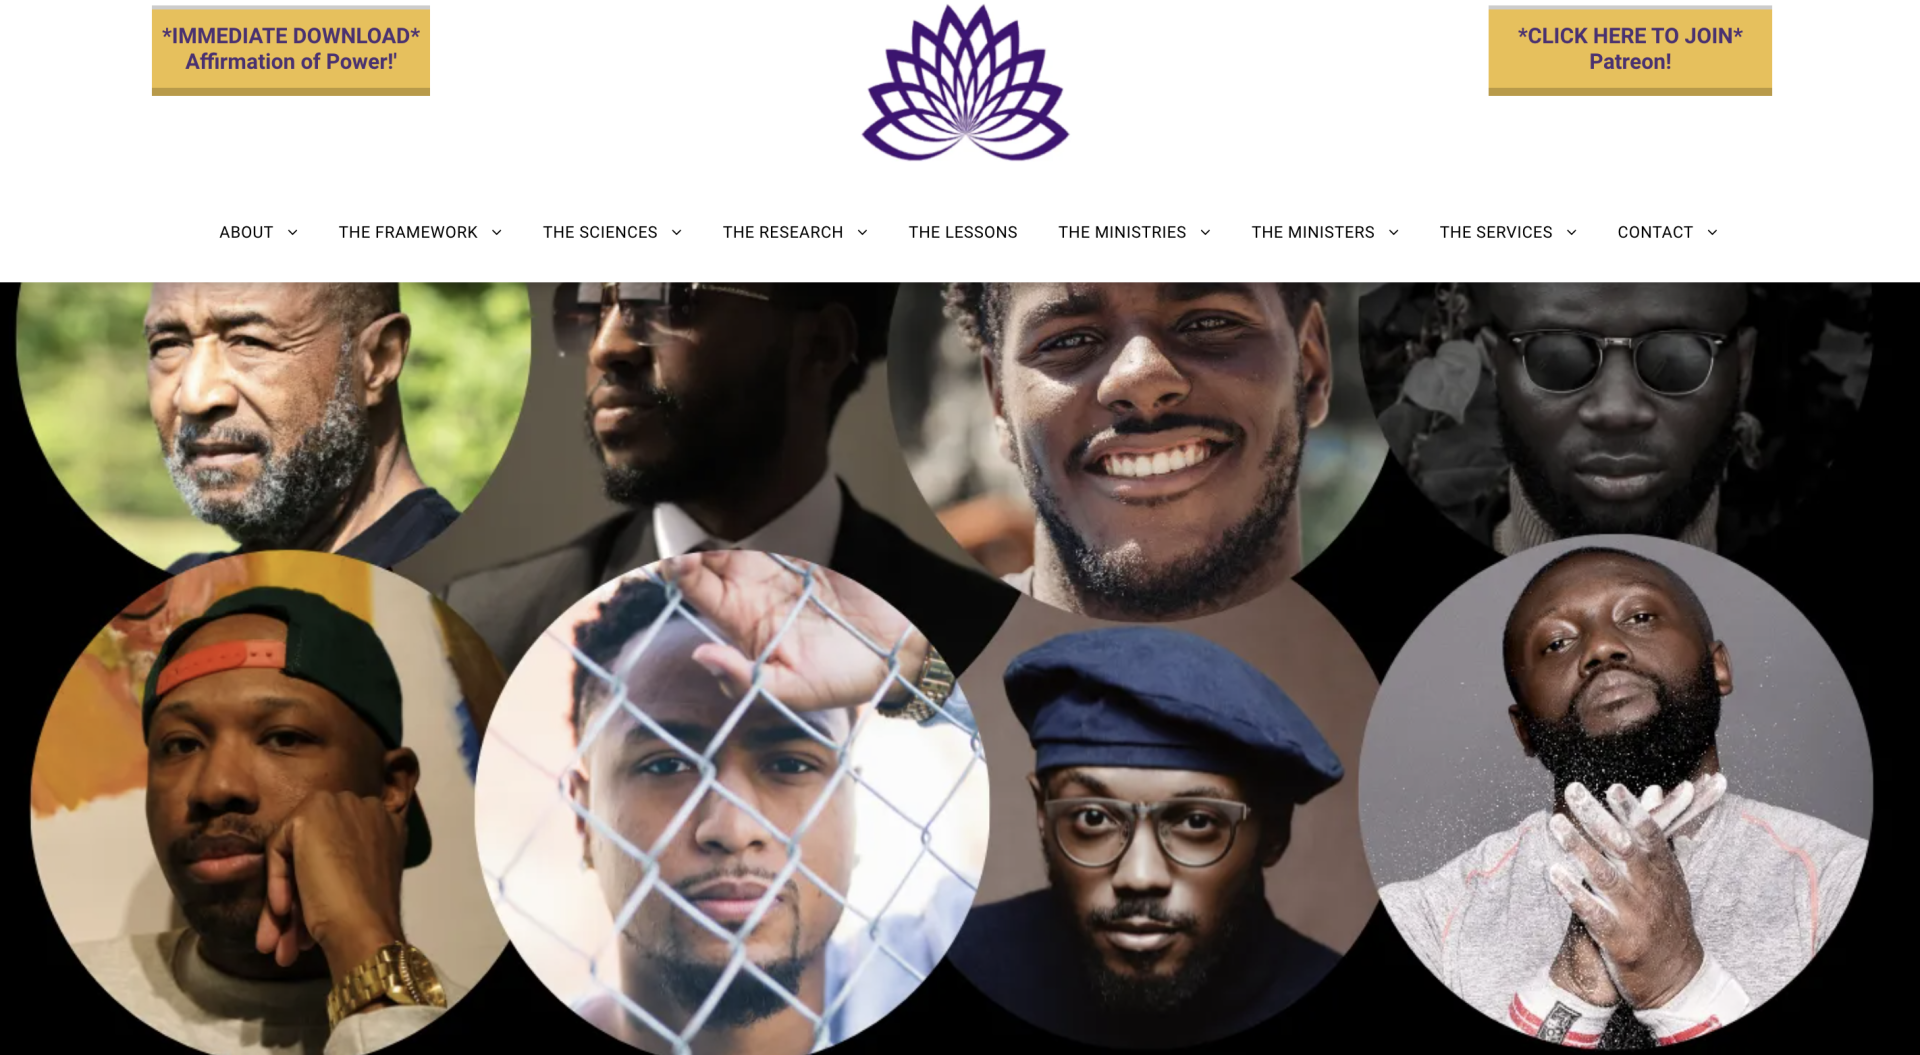This screenshot has height=1055, width=1920.
Task: Expand THE RESEARCH chevron
Action: tap(862, 232)
